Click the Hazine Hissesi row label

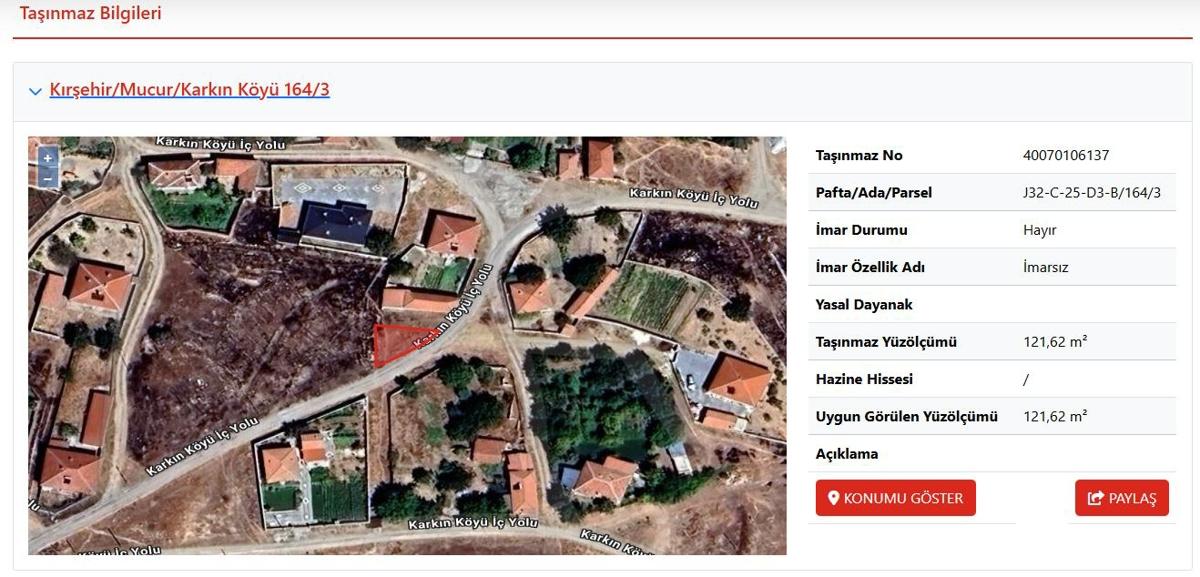[x=864, y=379]
